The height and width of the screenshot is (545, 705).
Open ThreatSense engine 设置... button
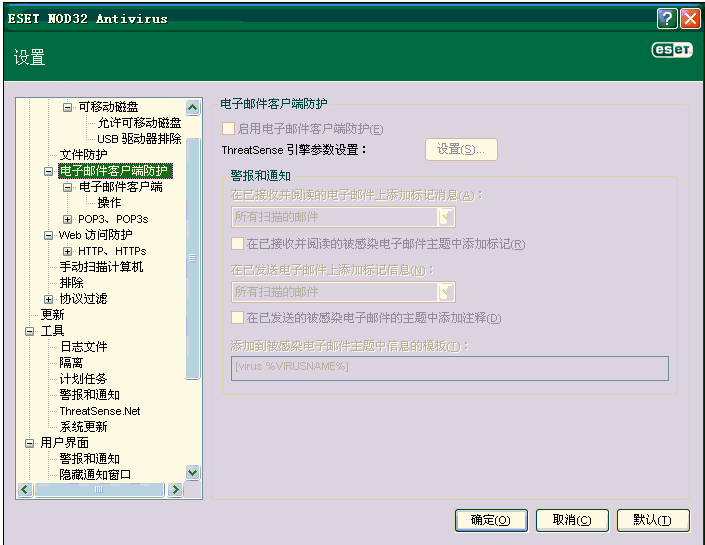click(x=461, y=150)
